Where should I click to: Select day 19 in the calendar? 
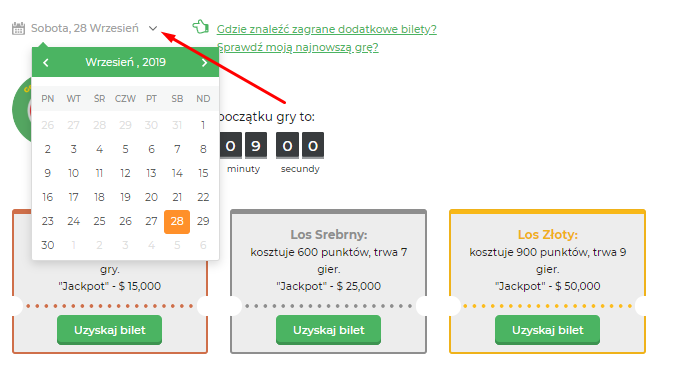coord(125,197)
